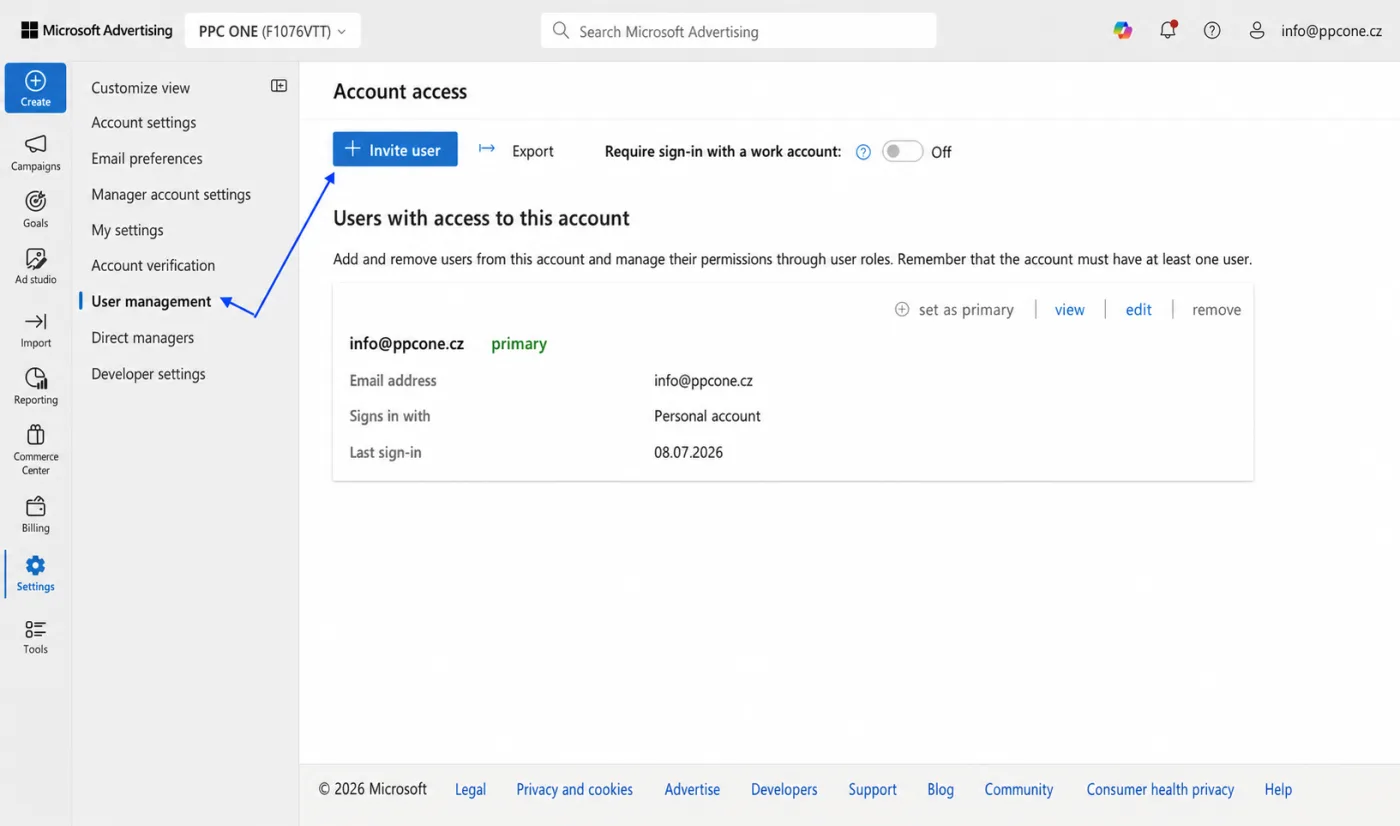1400x826 pixels.
Task: Open Consumer health privacy footer link
Action: [x=1160, y=789]
